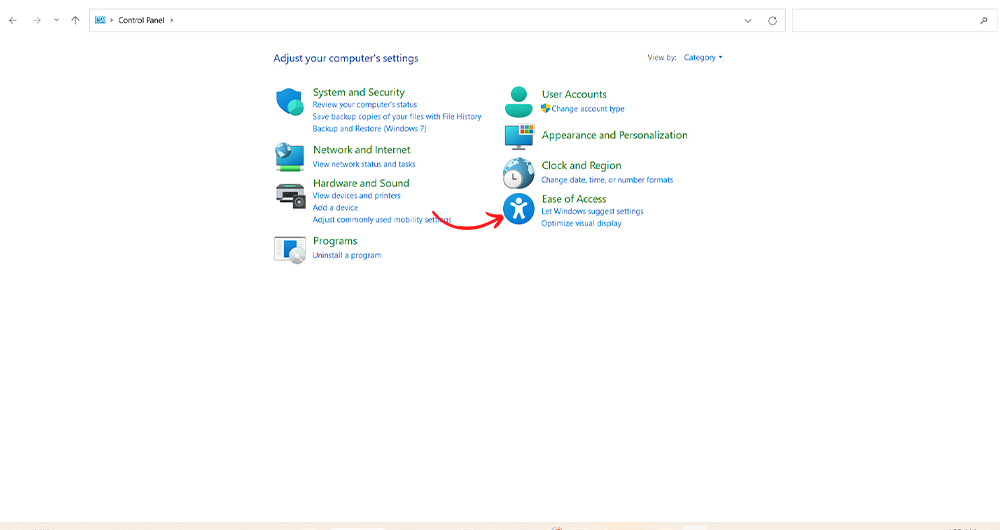Open the User Accounts category

pyautogui.click(x=574, y=94)
